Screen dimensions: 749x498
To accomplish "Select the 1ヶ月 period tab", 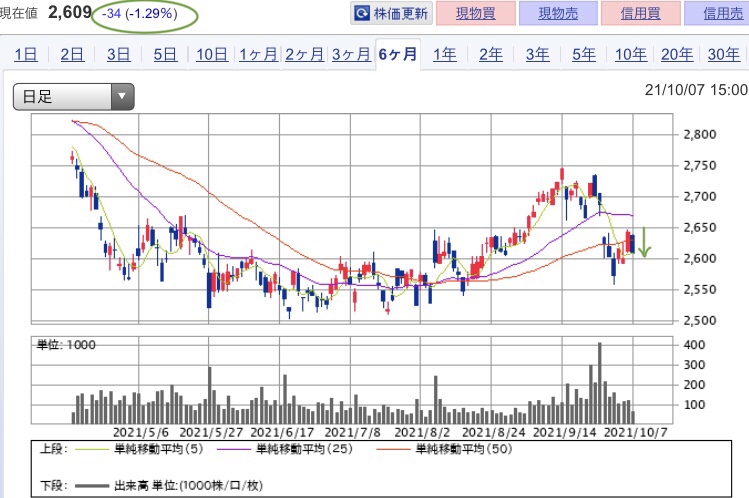I will point(258,54).
